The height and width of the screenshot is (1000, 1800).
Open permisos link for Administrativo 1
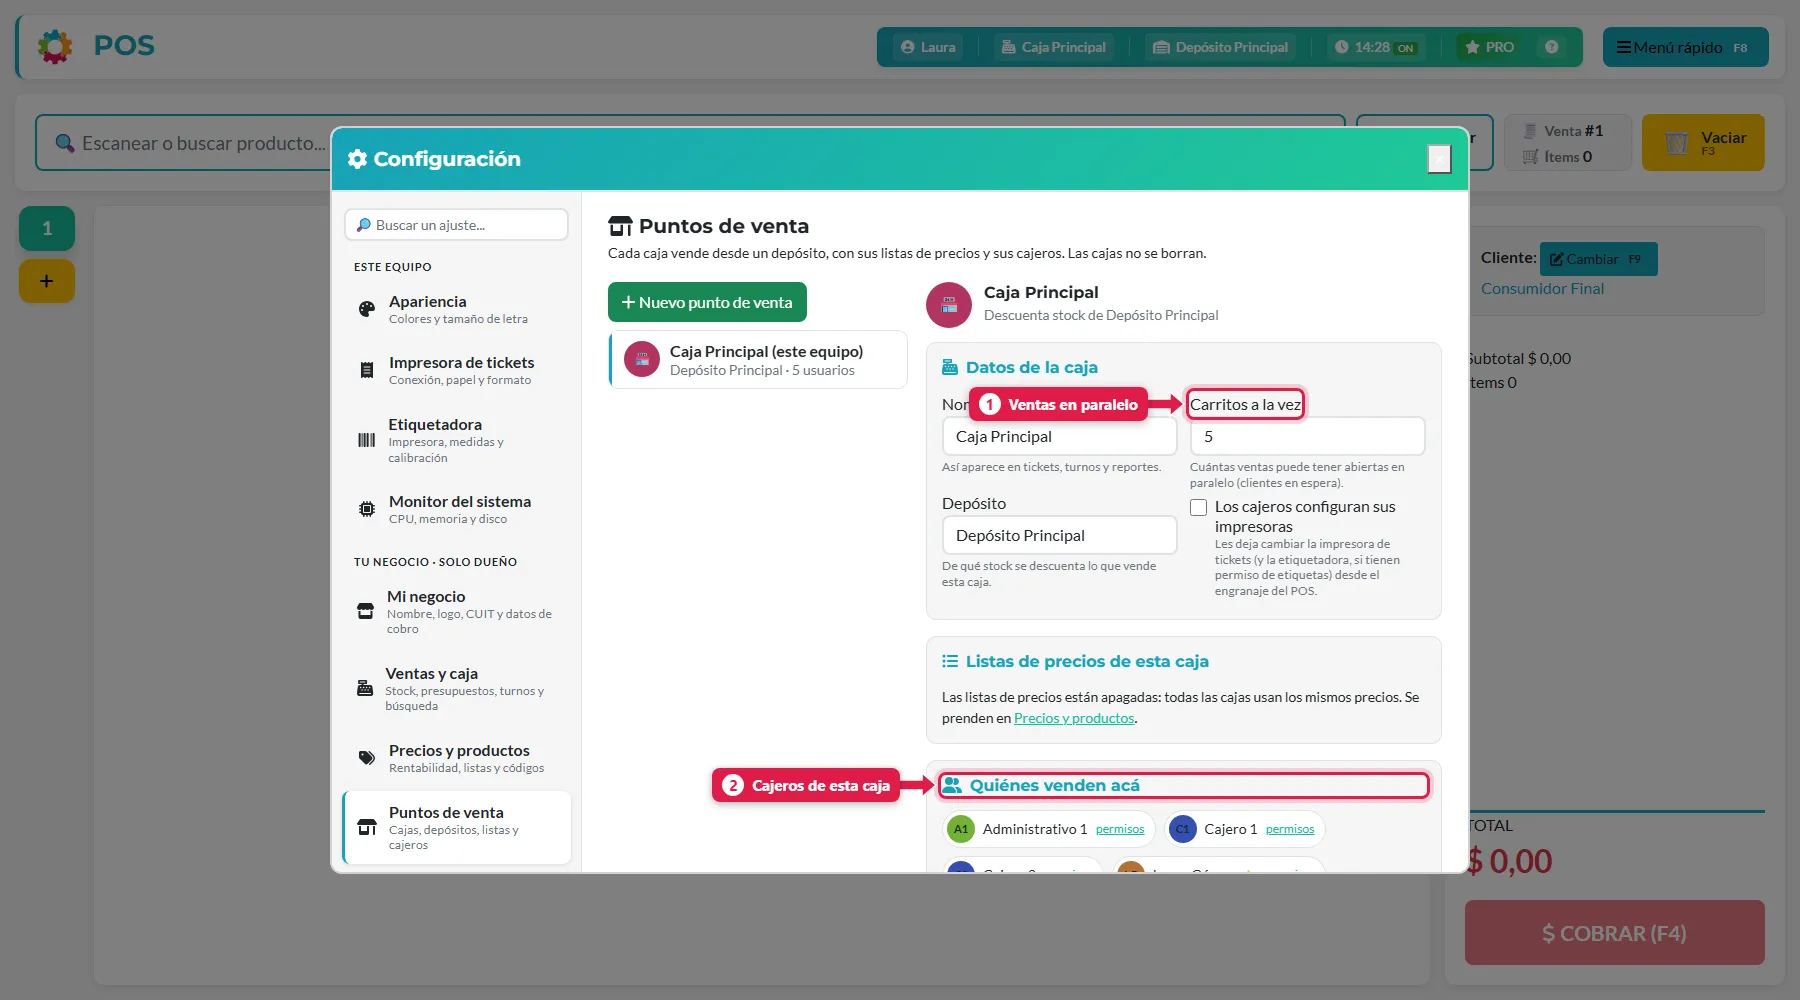pos(1120,830)
